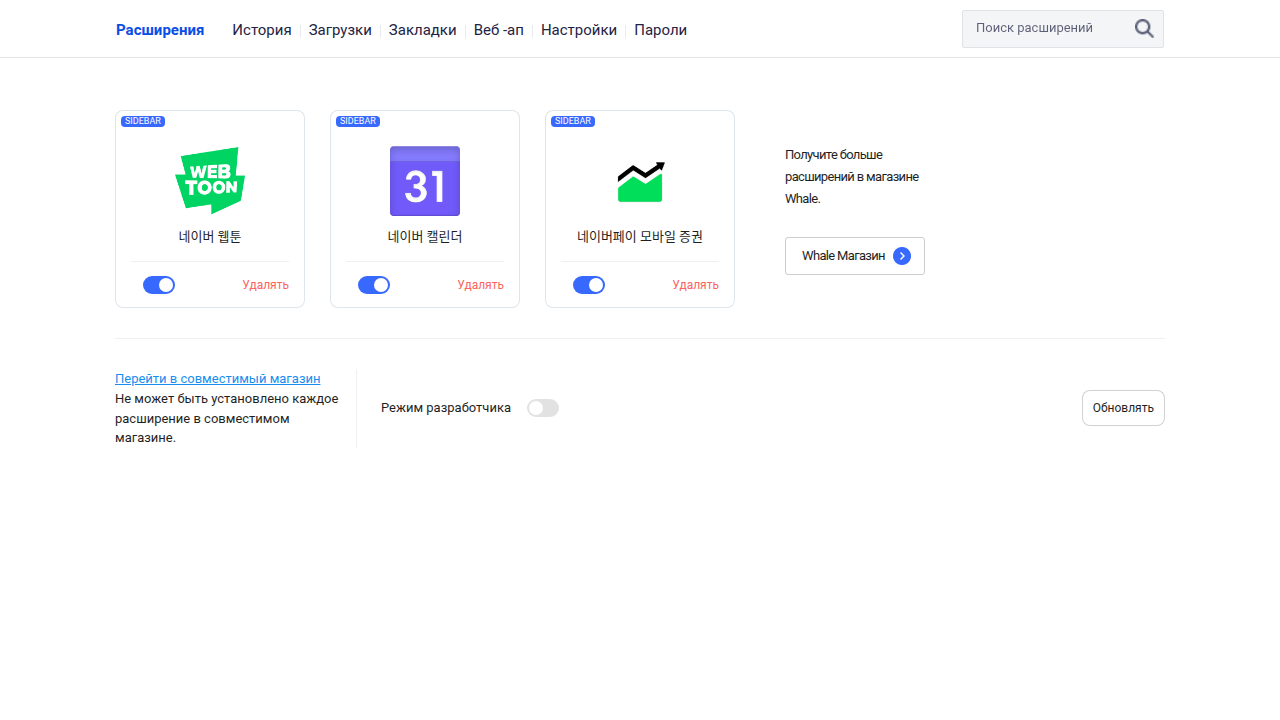This screenshot has width=1280, height=720.
Task: Click the Обновлять button
Action: [1123, 408]
